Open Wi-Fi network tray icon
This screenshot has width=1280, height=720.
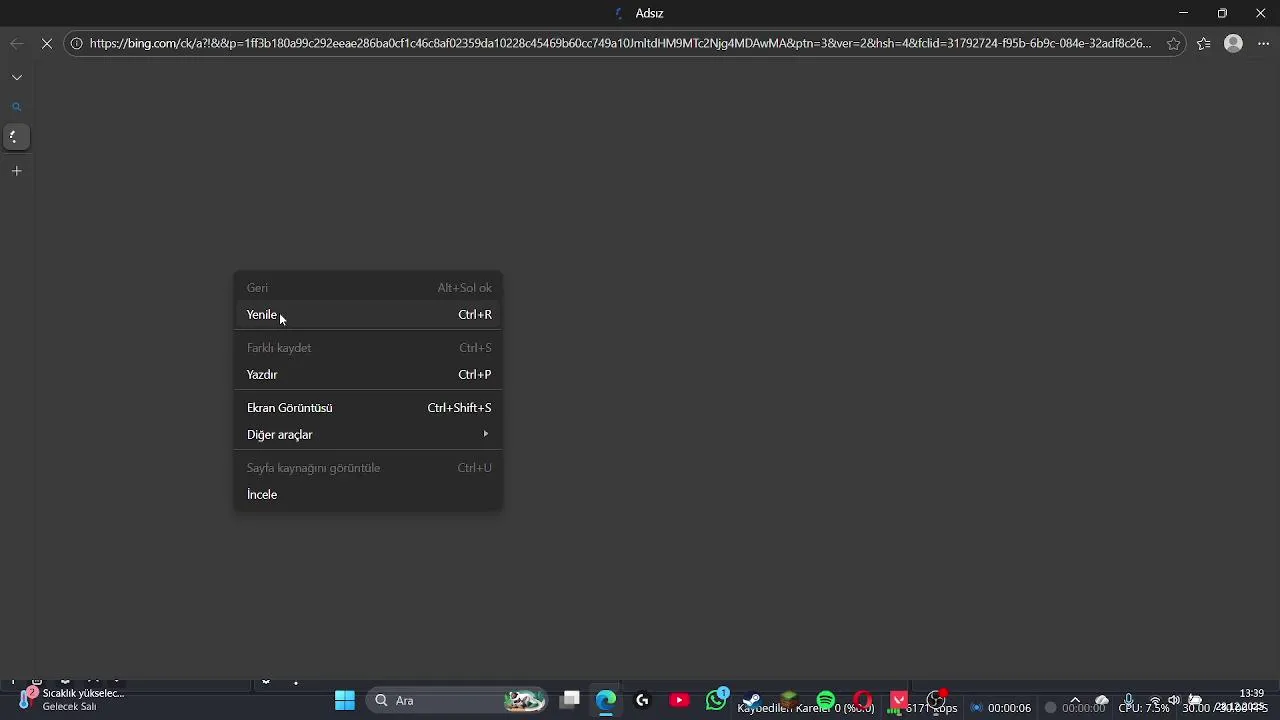pyautogui.click(x=1155, y=700)
